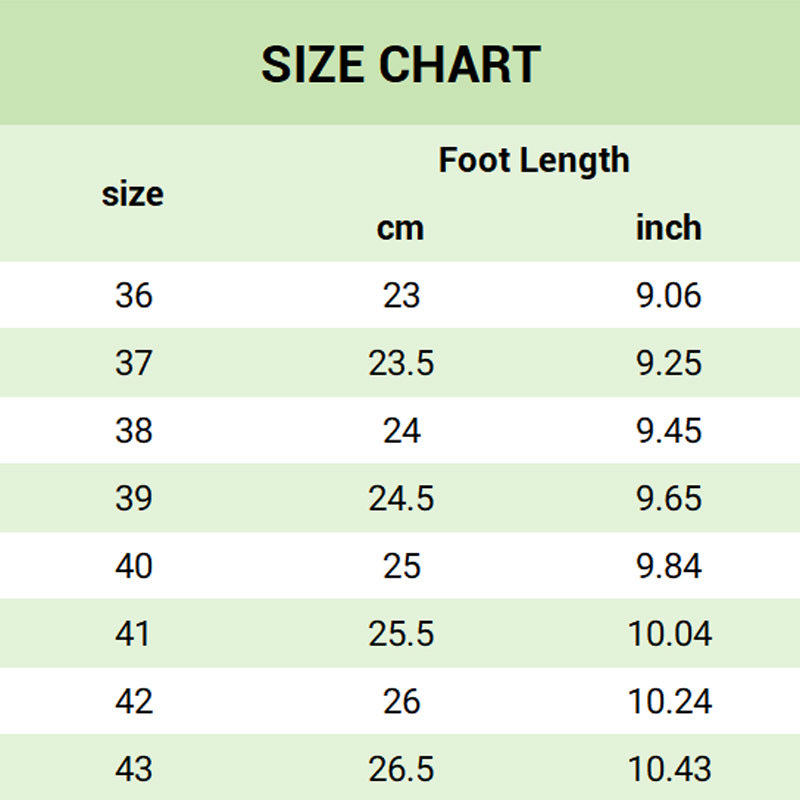Select size 43 row label
The width and height of the screenshot is (800, 800).
(133, 769)
